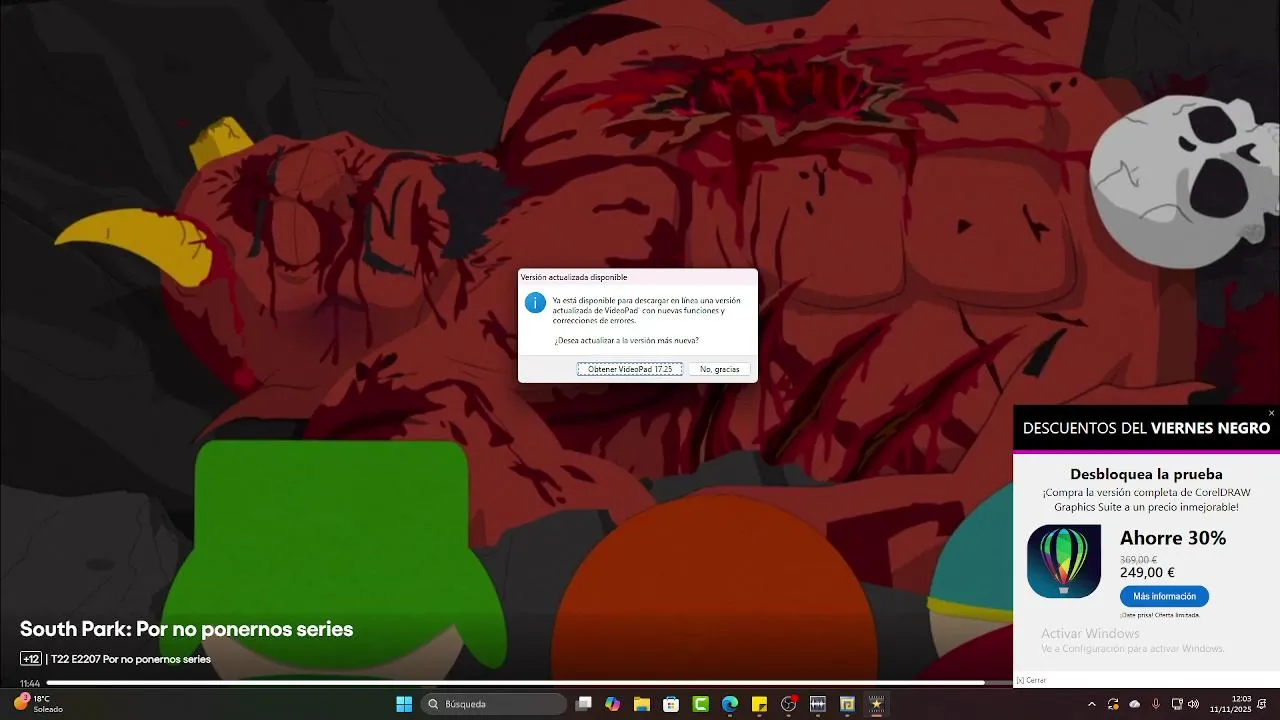1280x720 pixels.
Task: Click the sync update tray icon
Action: pos(1113,704)
